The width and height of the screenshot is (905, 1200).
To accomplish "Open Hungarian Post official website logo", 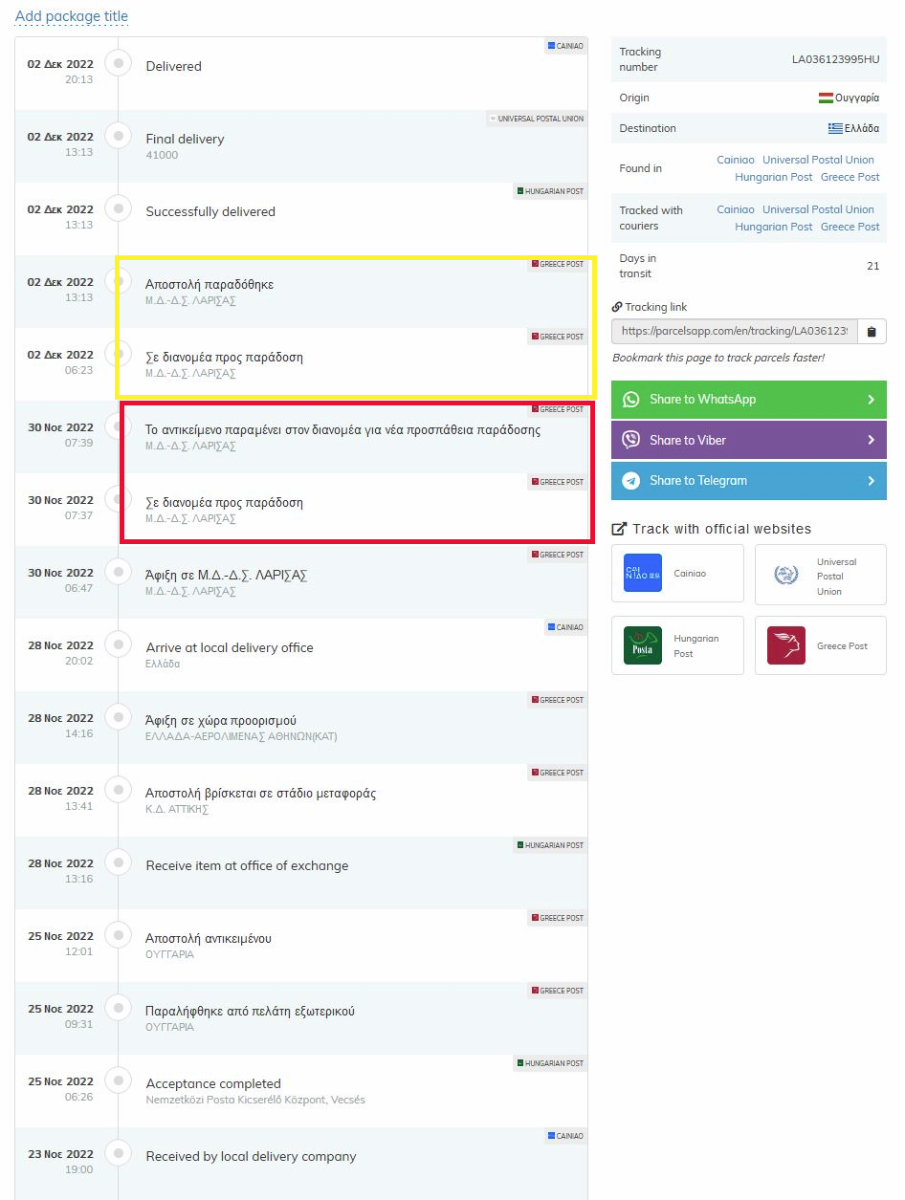I will coord(642,646).
